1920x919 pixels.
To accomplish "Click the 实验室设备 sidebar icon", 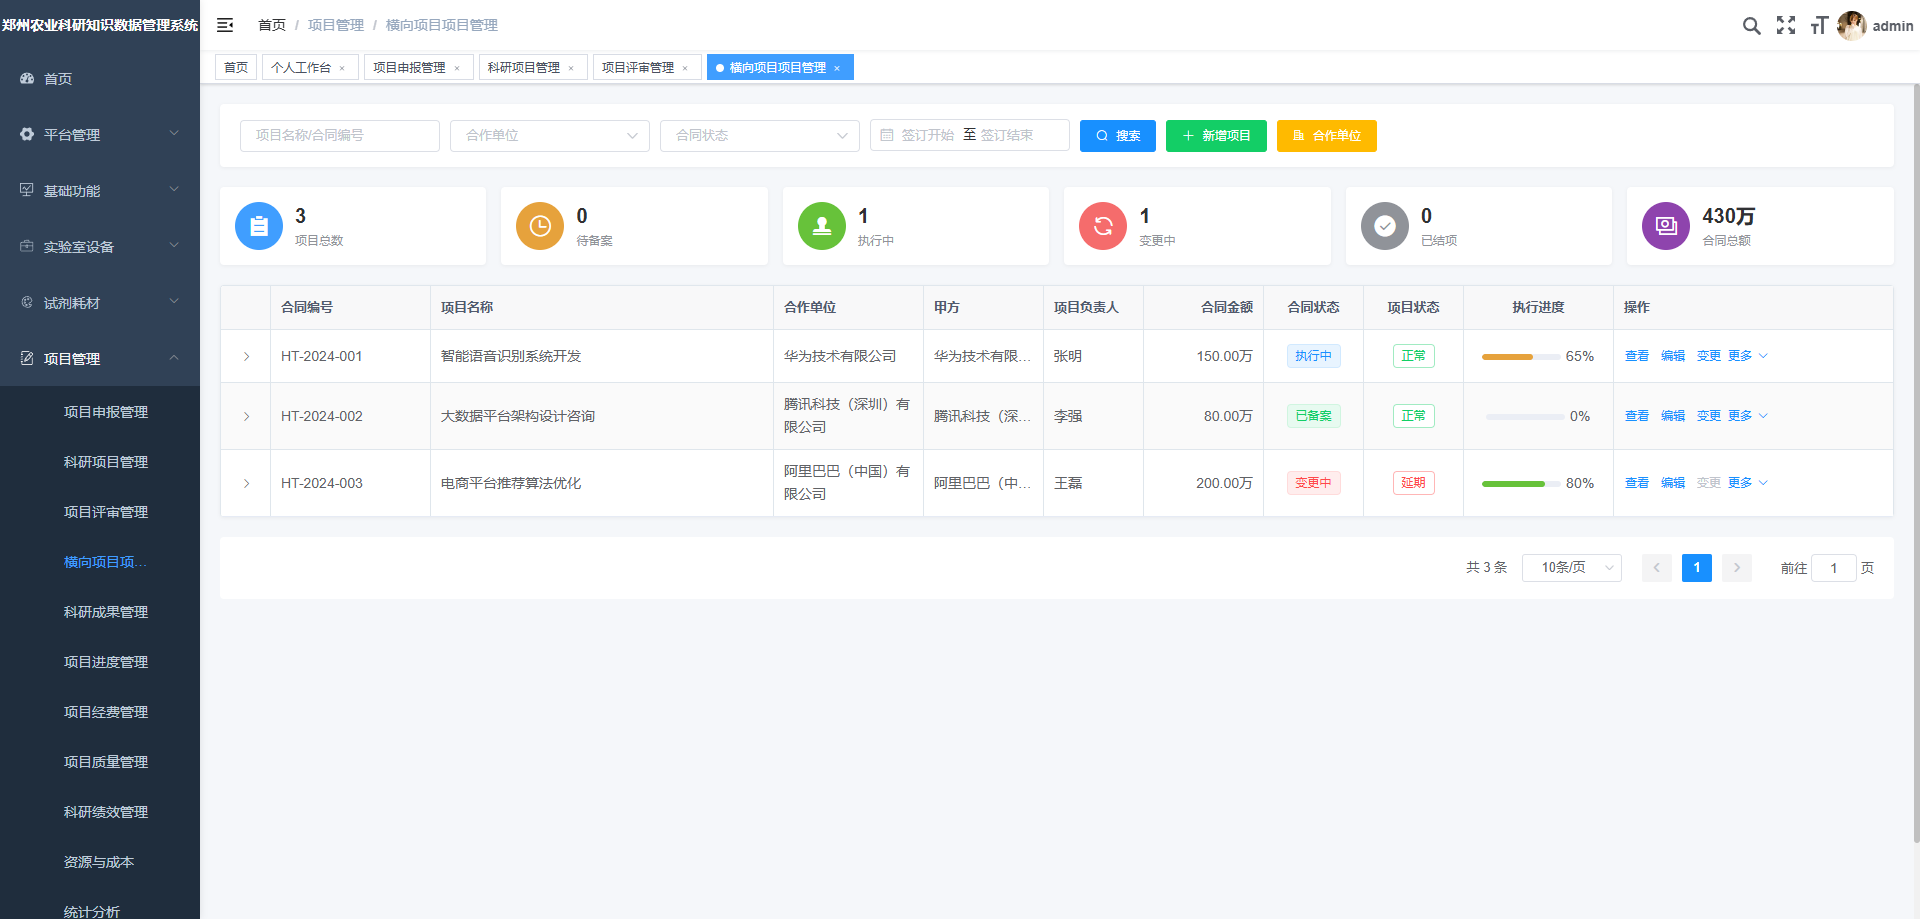I will coord(27,246).
